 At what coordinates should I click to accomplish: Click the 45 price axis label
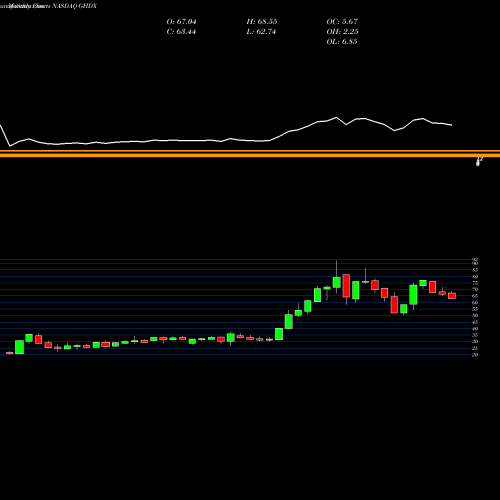point(475,322)
